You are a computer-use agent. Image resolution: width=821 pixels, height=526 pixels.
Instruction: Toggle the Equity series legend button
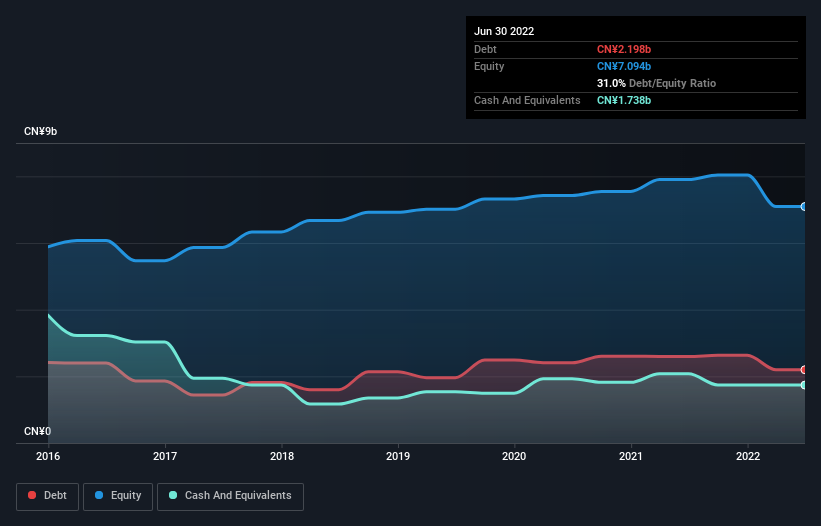pyautogui.click(x=118, y=496)
